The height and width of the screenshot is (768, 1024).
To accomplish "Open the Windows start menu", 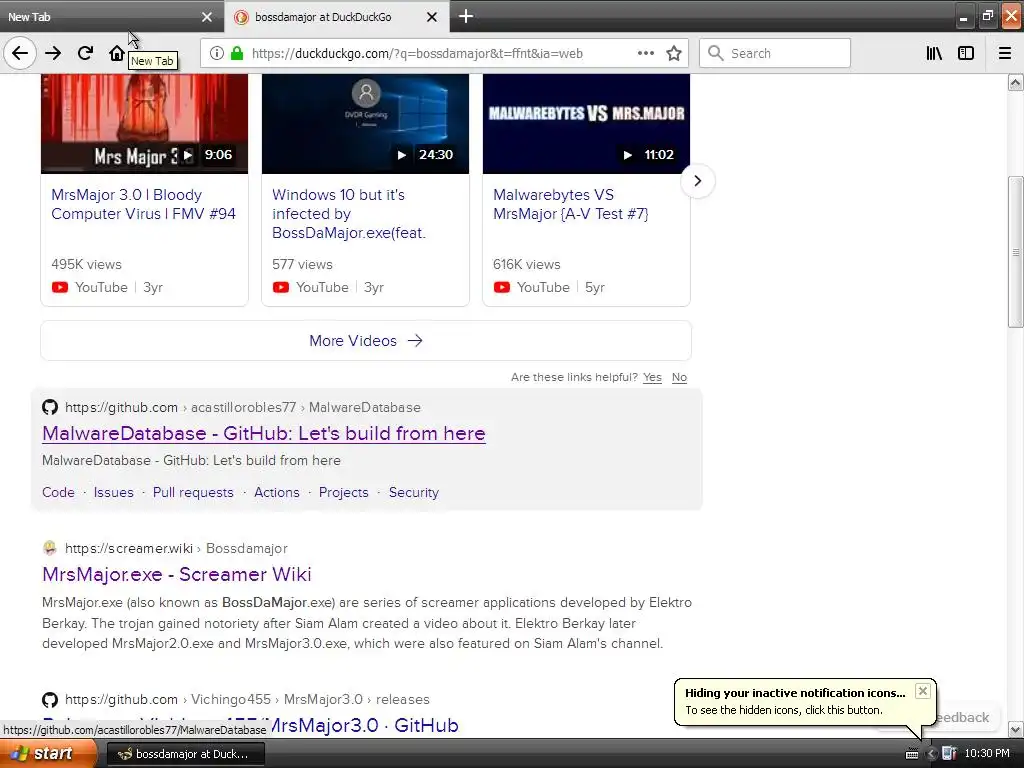I will pyautogui.click(x=47, y=754).
